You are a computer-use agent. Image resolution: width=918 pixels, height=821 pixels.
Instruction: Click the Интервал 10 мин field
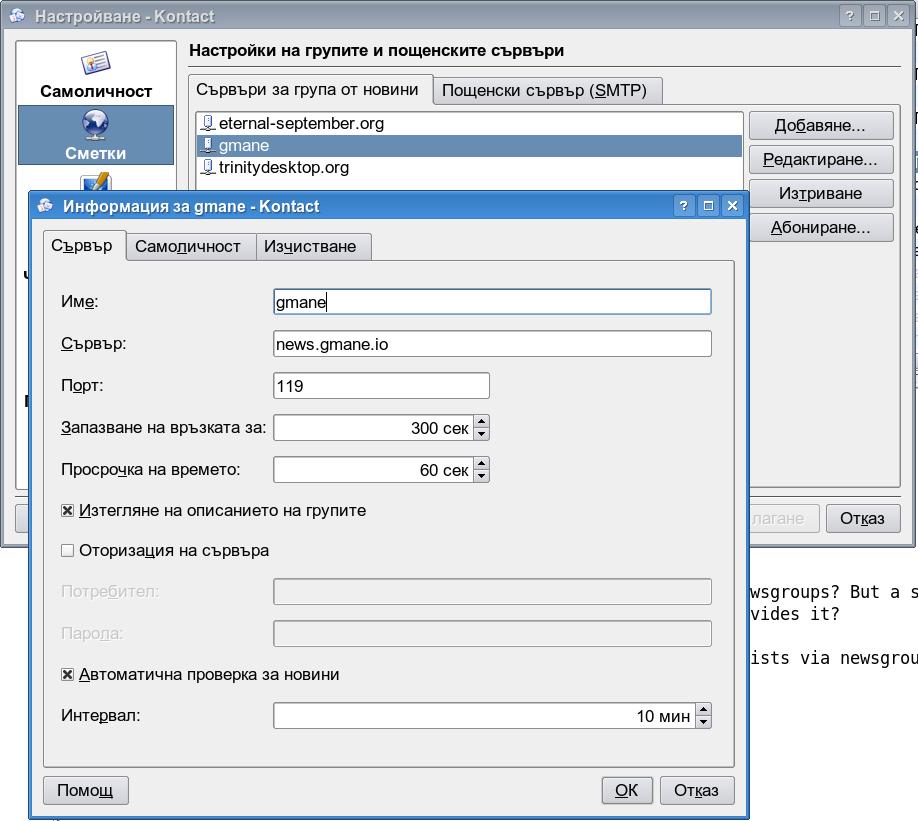pyautogui.click(x=485, y=716)
